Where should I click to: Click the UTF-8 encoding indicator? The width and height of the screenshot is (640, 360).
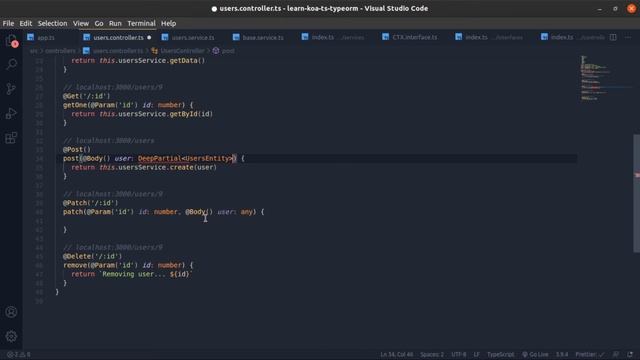(459, 354)
